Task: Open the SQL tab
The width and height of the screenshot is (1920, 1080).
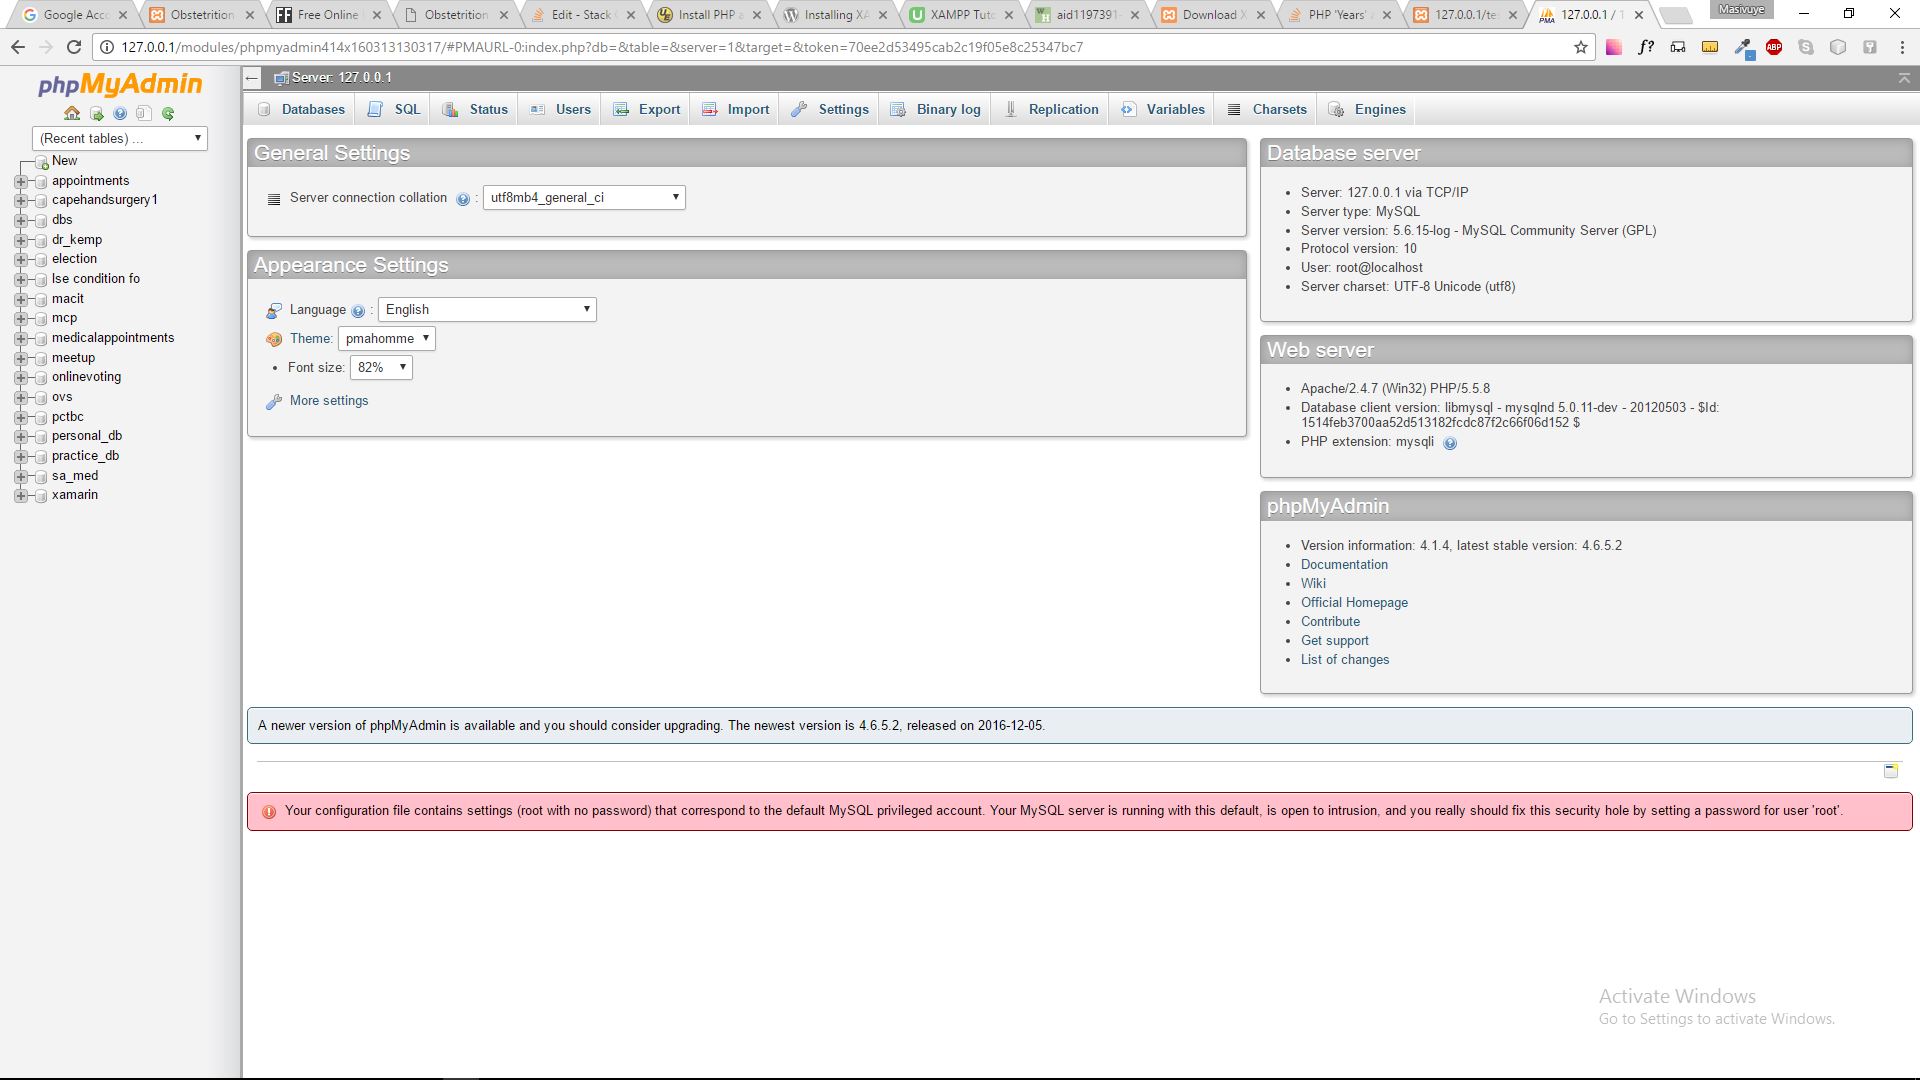Action: (x=394, y=110)
